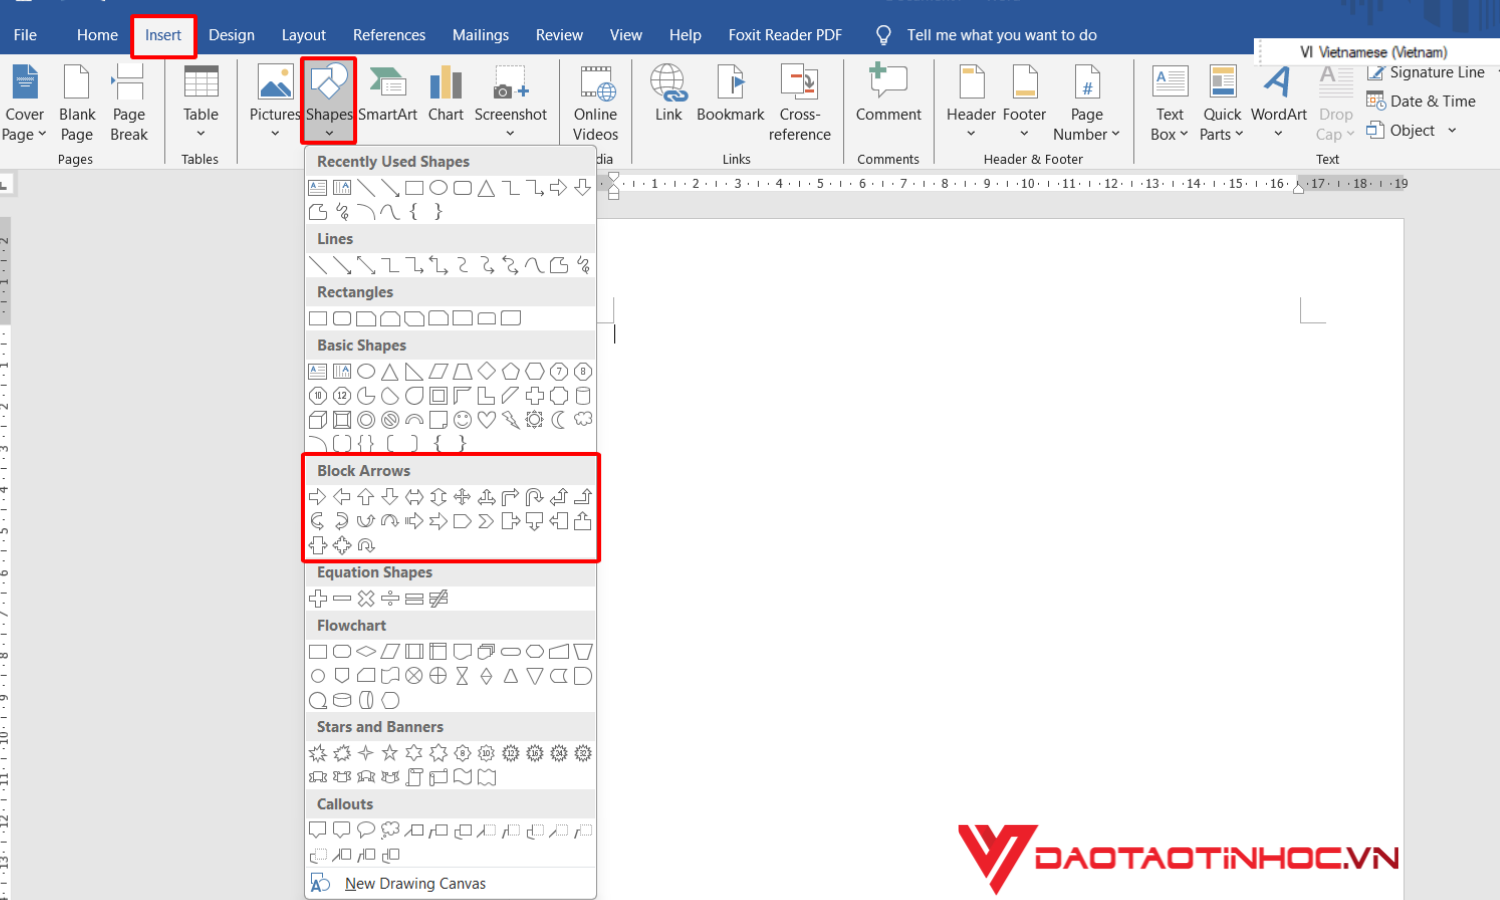Insert a Chart
The height and width of the screenshot is (900, 1500).
446,93
